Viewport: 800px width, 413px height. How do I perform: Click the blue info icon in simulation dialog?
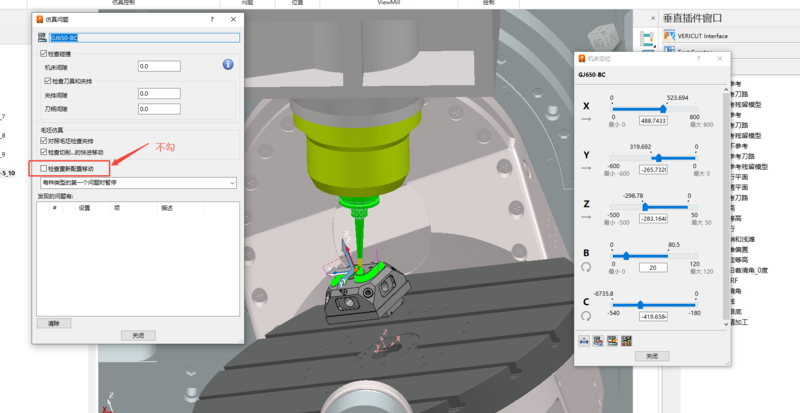228,65
